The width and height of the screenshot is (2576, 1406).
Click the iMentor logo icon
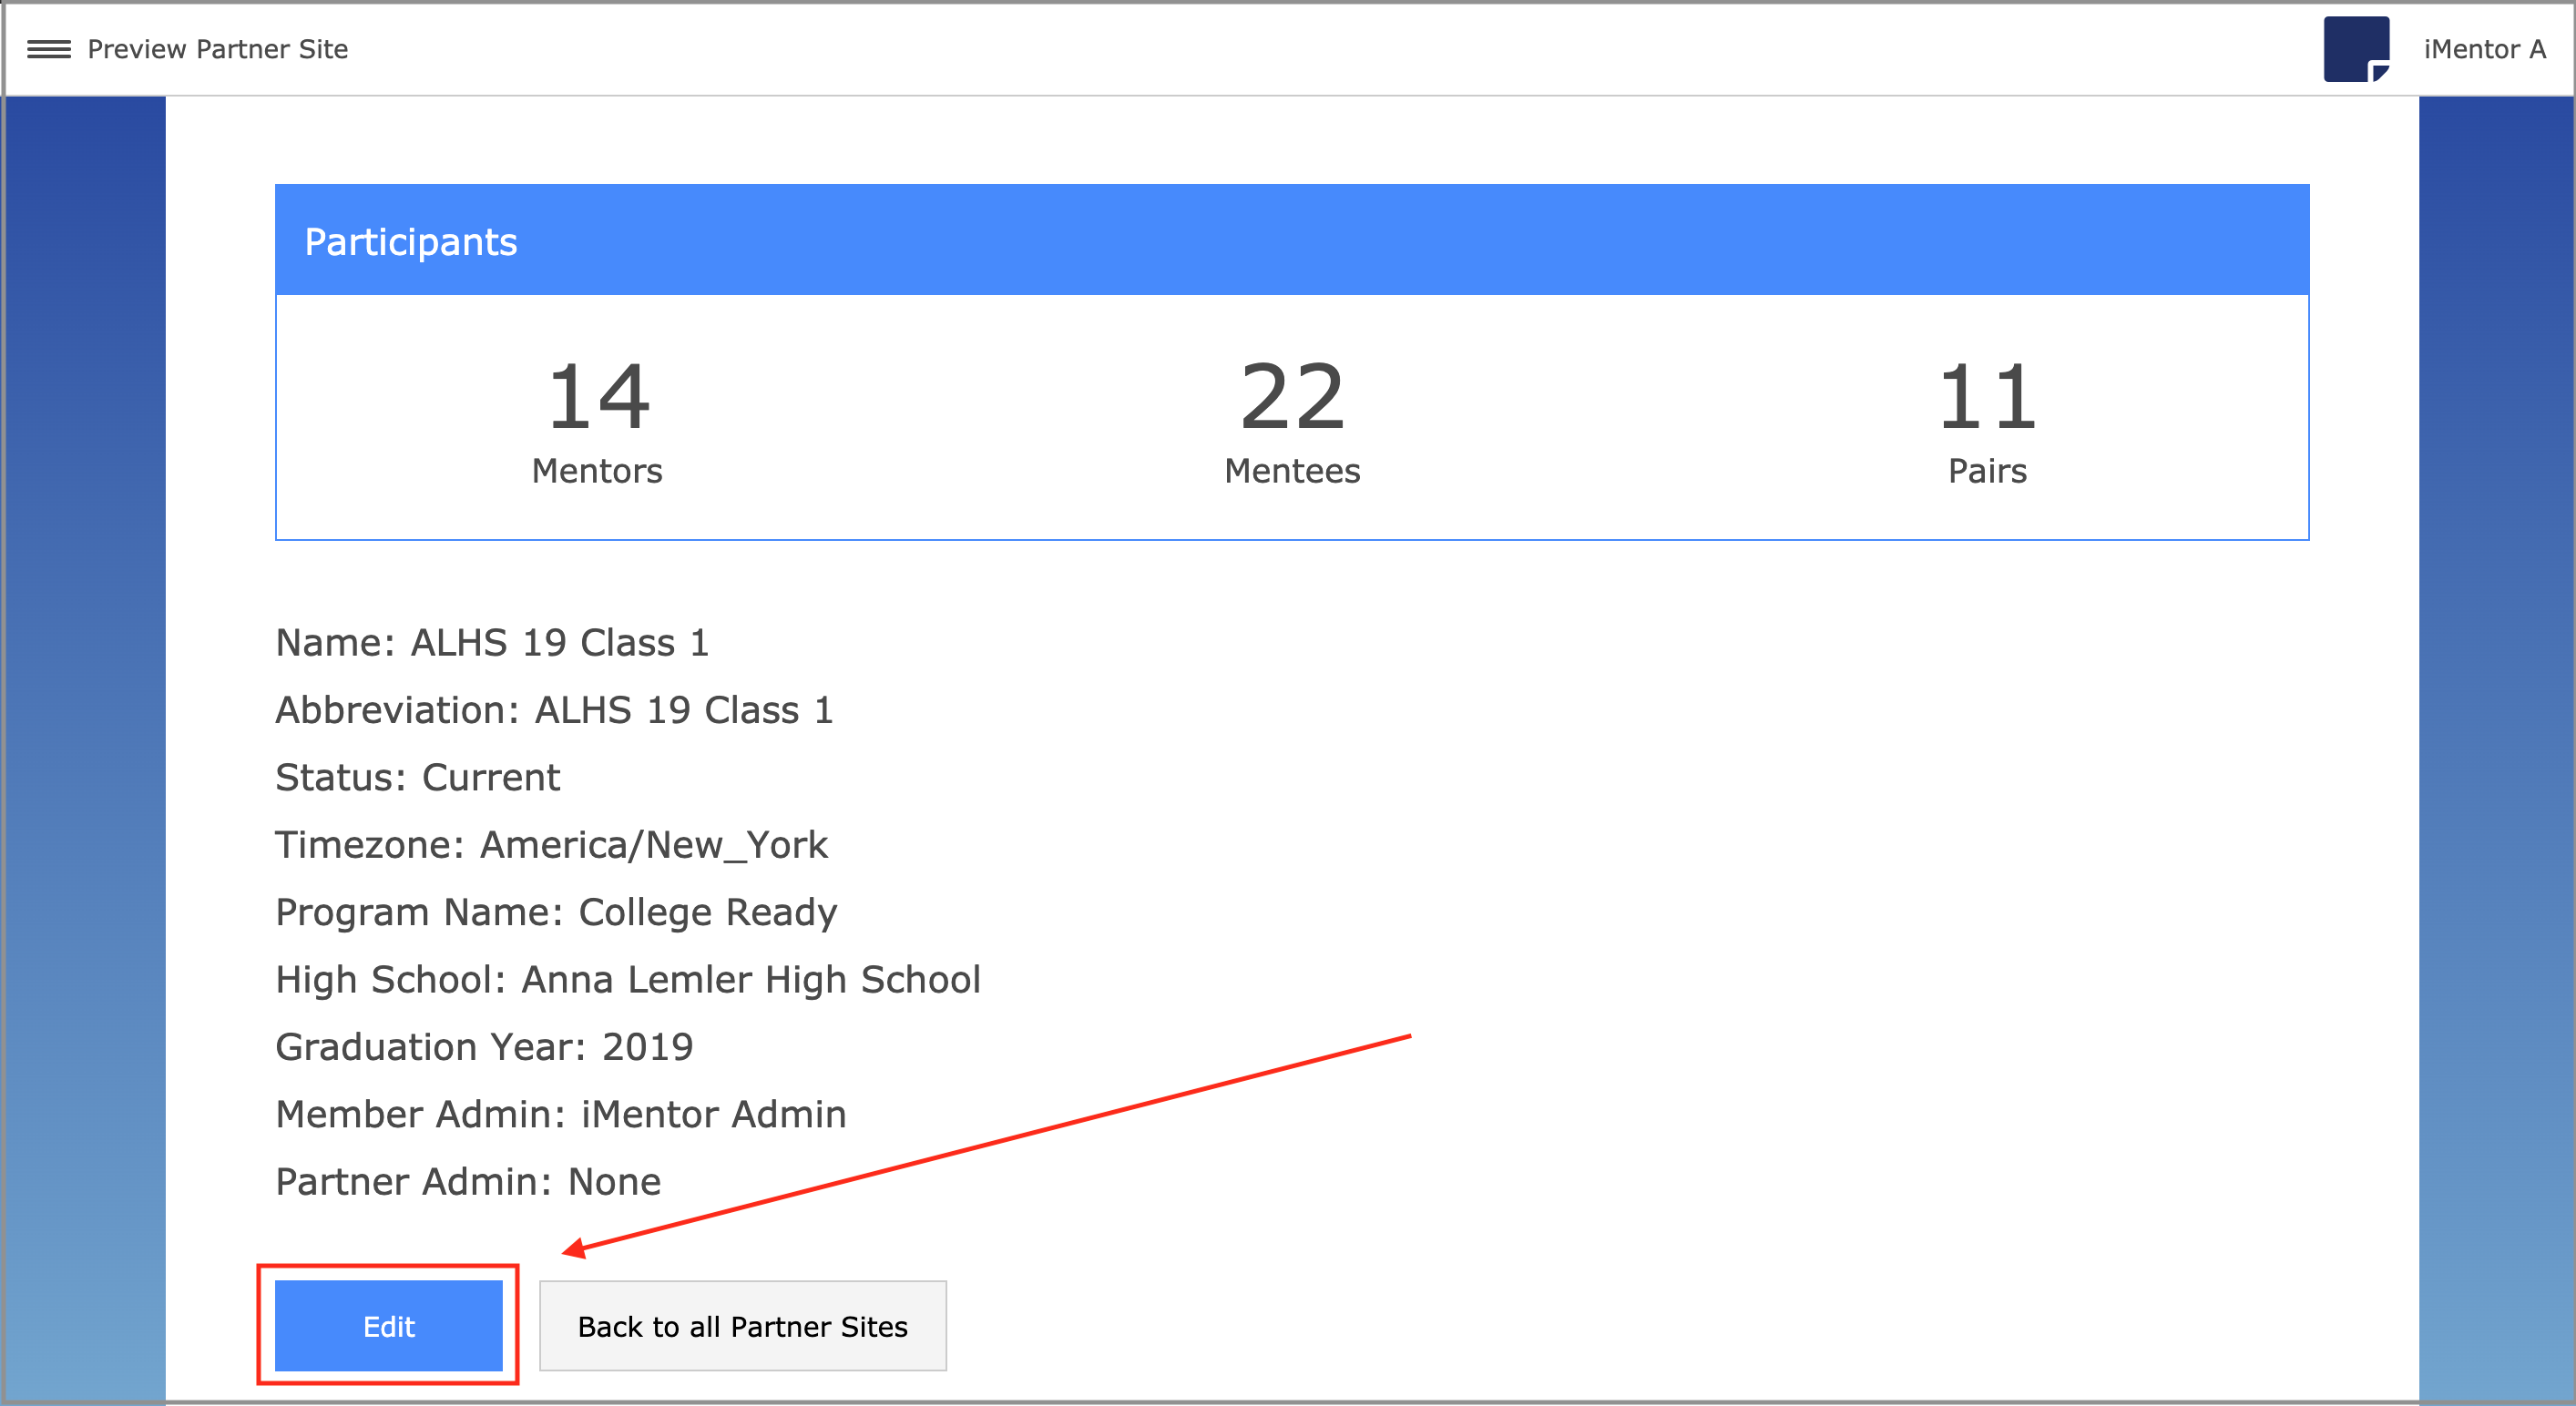(x=2355, y=49)
